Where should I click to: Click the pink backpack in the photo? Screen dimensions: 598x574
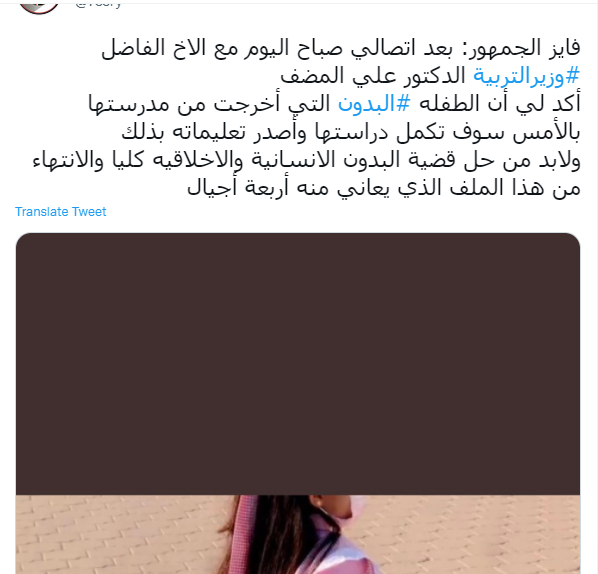[244, 534]
